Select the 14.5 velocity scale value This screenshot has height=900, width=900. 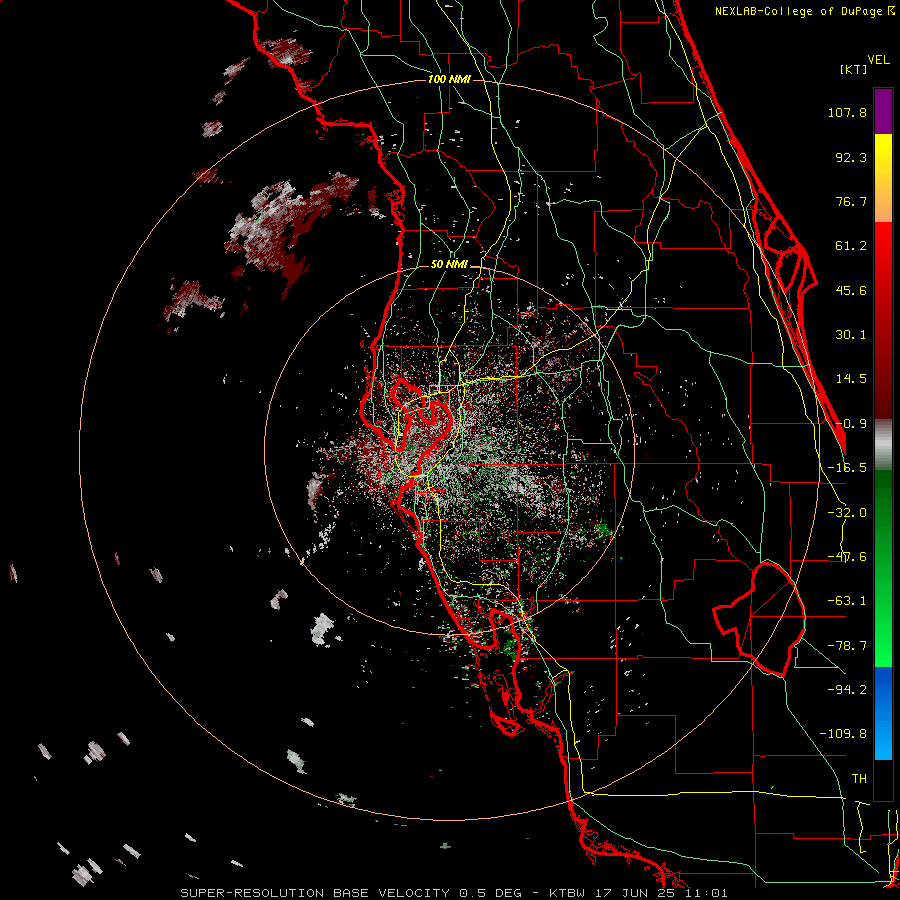point(851,379)
